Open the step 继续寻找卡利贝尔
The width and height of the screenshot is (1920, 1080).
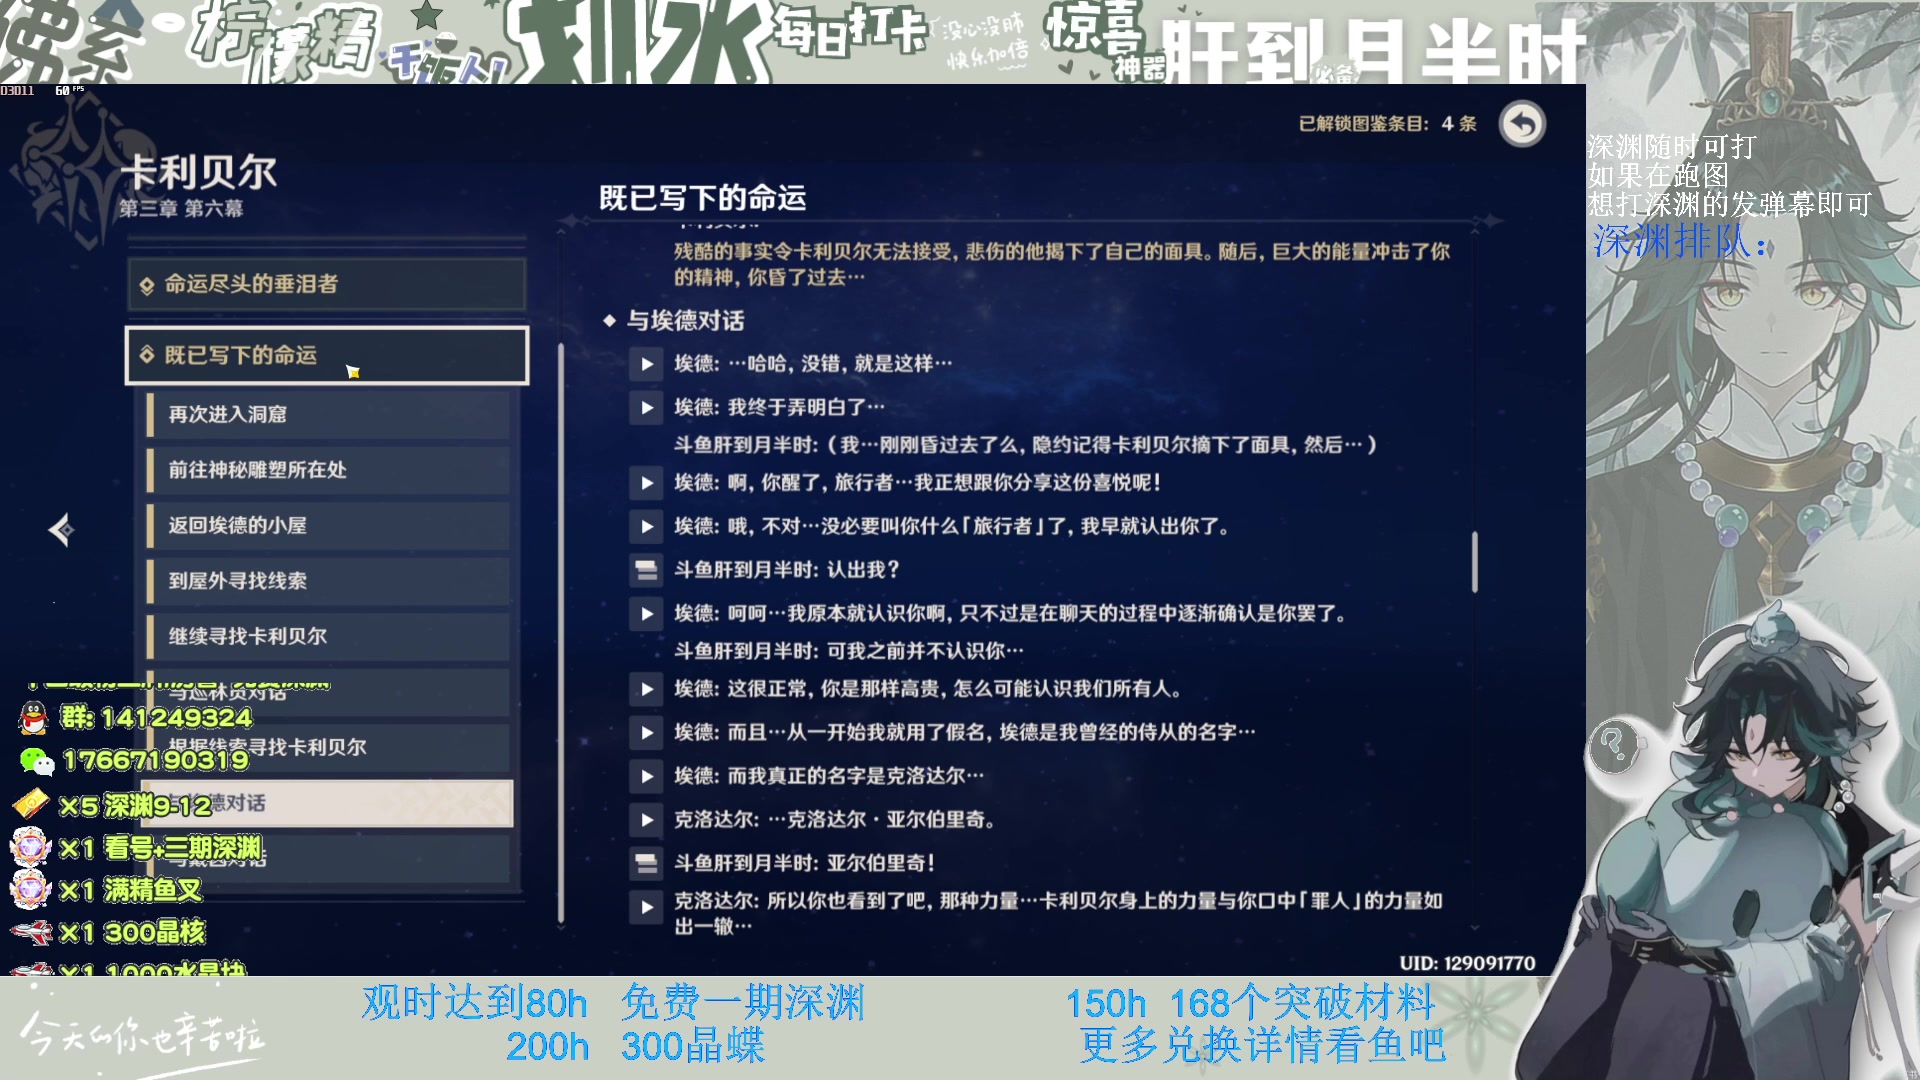click(329, 636)
